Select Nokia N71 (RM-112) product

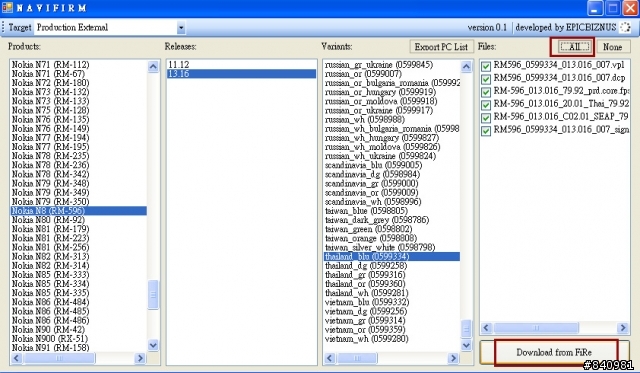point(79,64)
